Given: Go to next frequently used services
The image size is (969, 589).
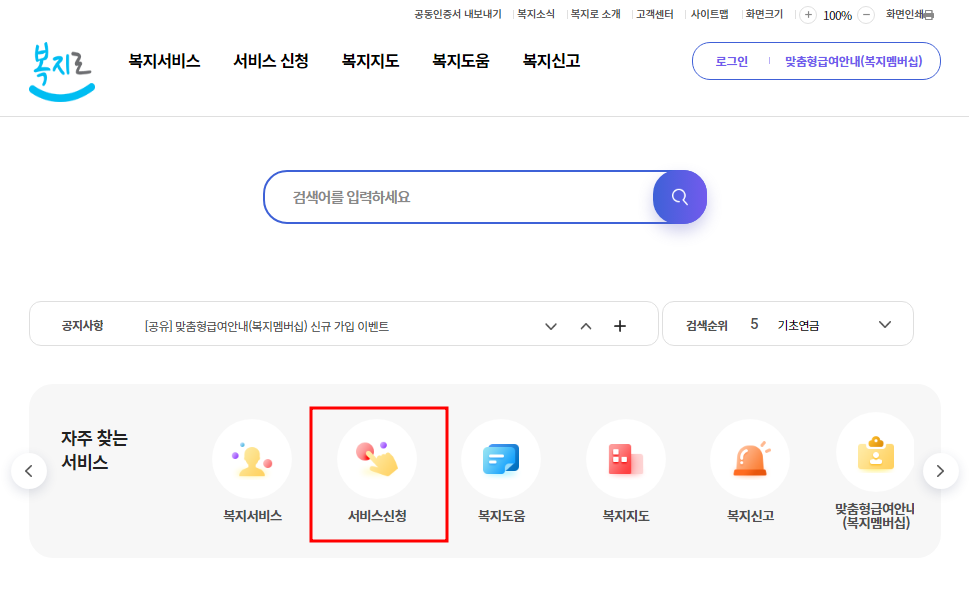Looking at the screenshot, I should (x=941, y=471).
